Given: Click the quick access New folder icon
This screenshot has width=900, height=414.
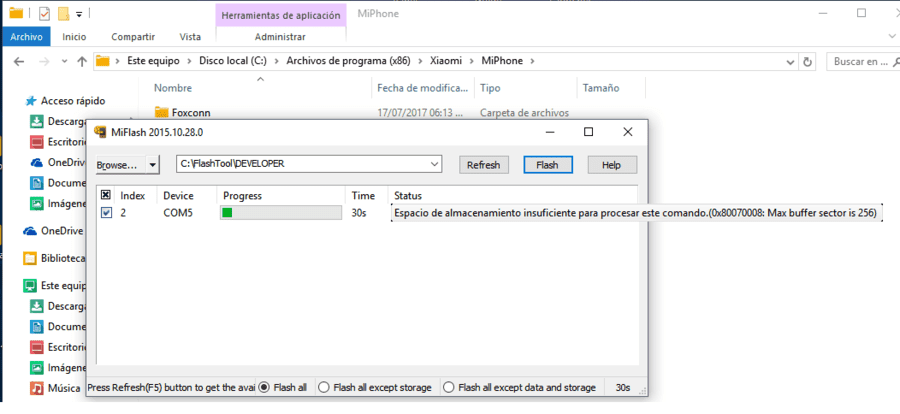Looking at the screenshot, I should pos(63,13).
